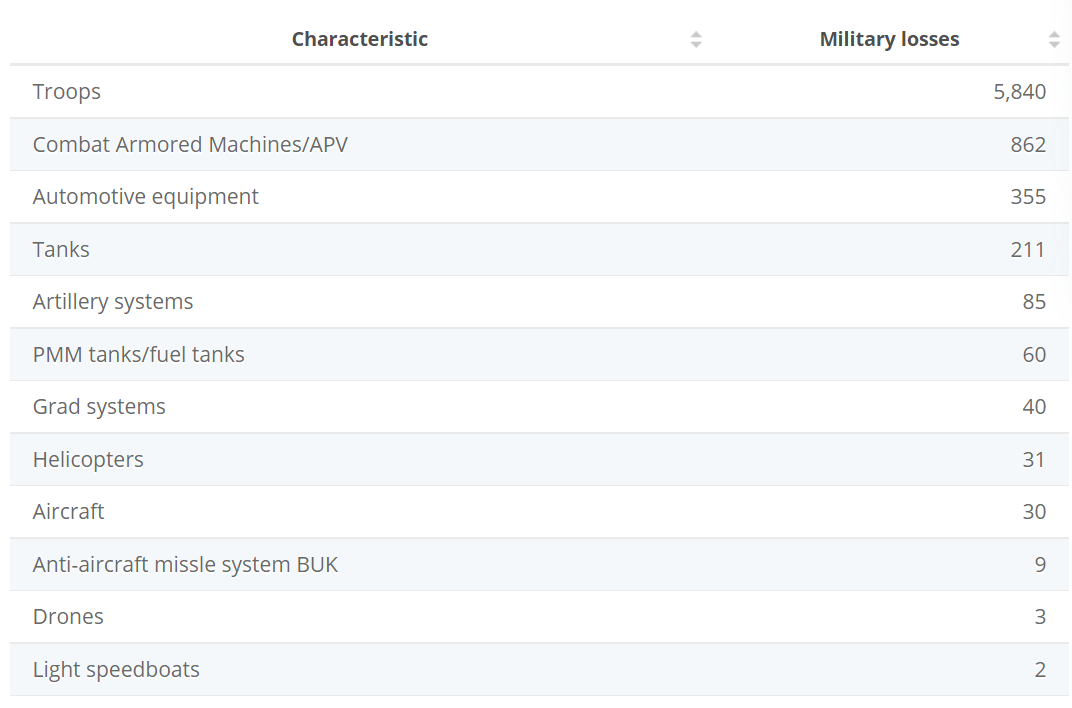Image resolution: width=1072 pixels, height=708 pixels.
Task: Click the 355 automotive losses value
Action: point(1028,197)
